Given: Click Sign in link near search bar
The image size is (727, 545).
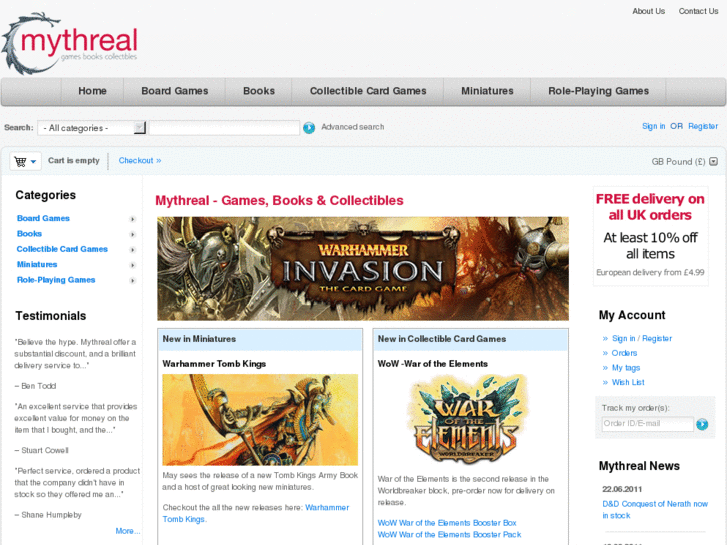Looking at the screenshot, I should 653,126.
